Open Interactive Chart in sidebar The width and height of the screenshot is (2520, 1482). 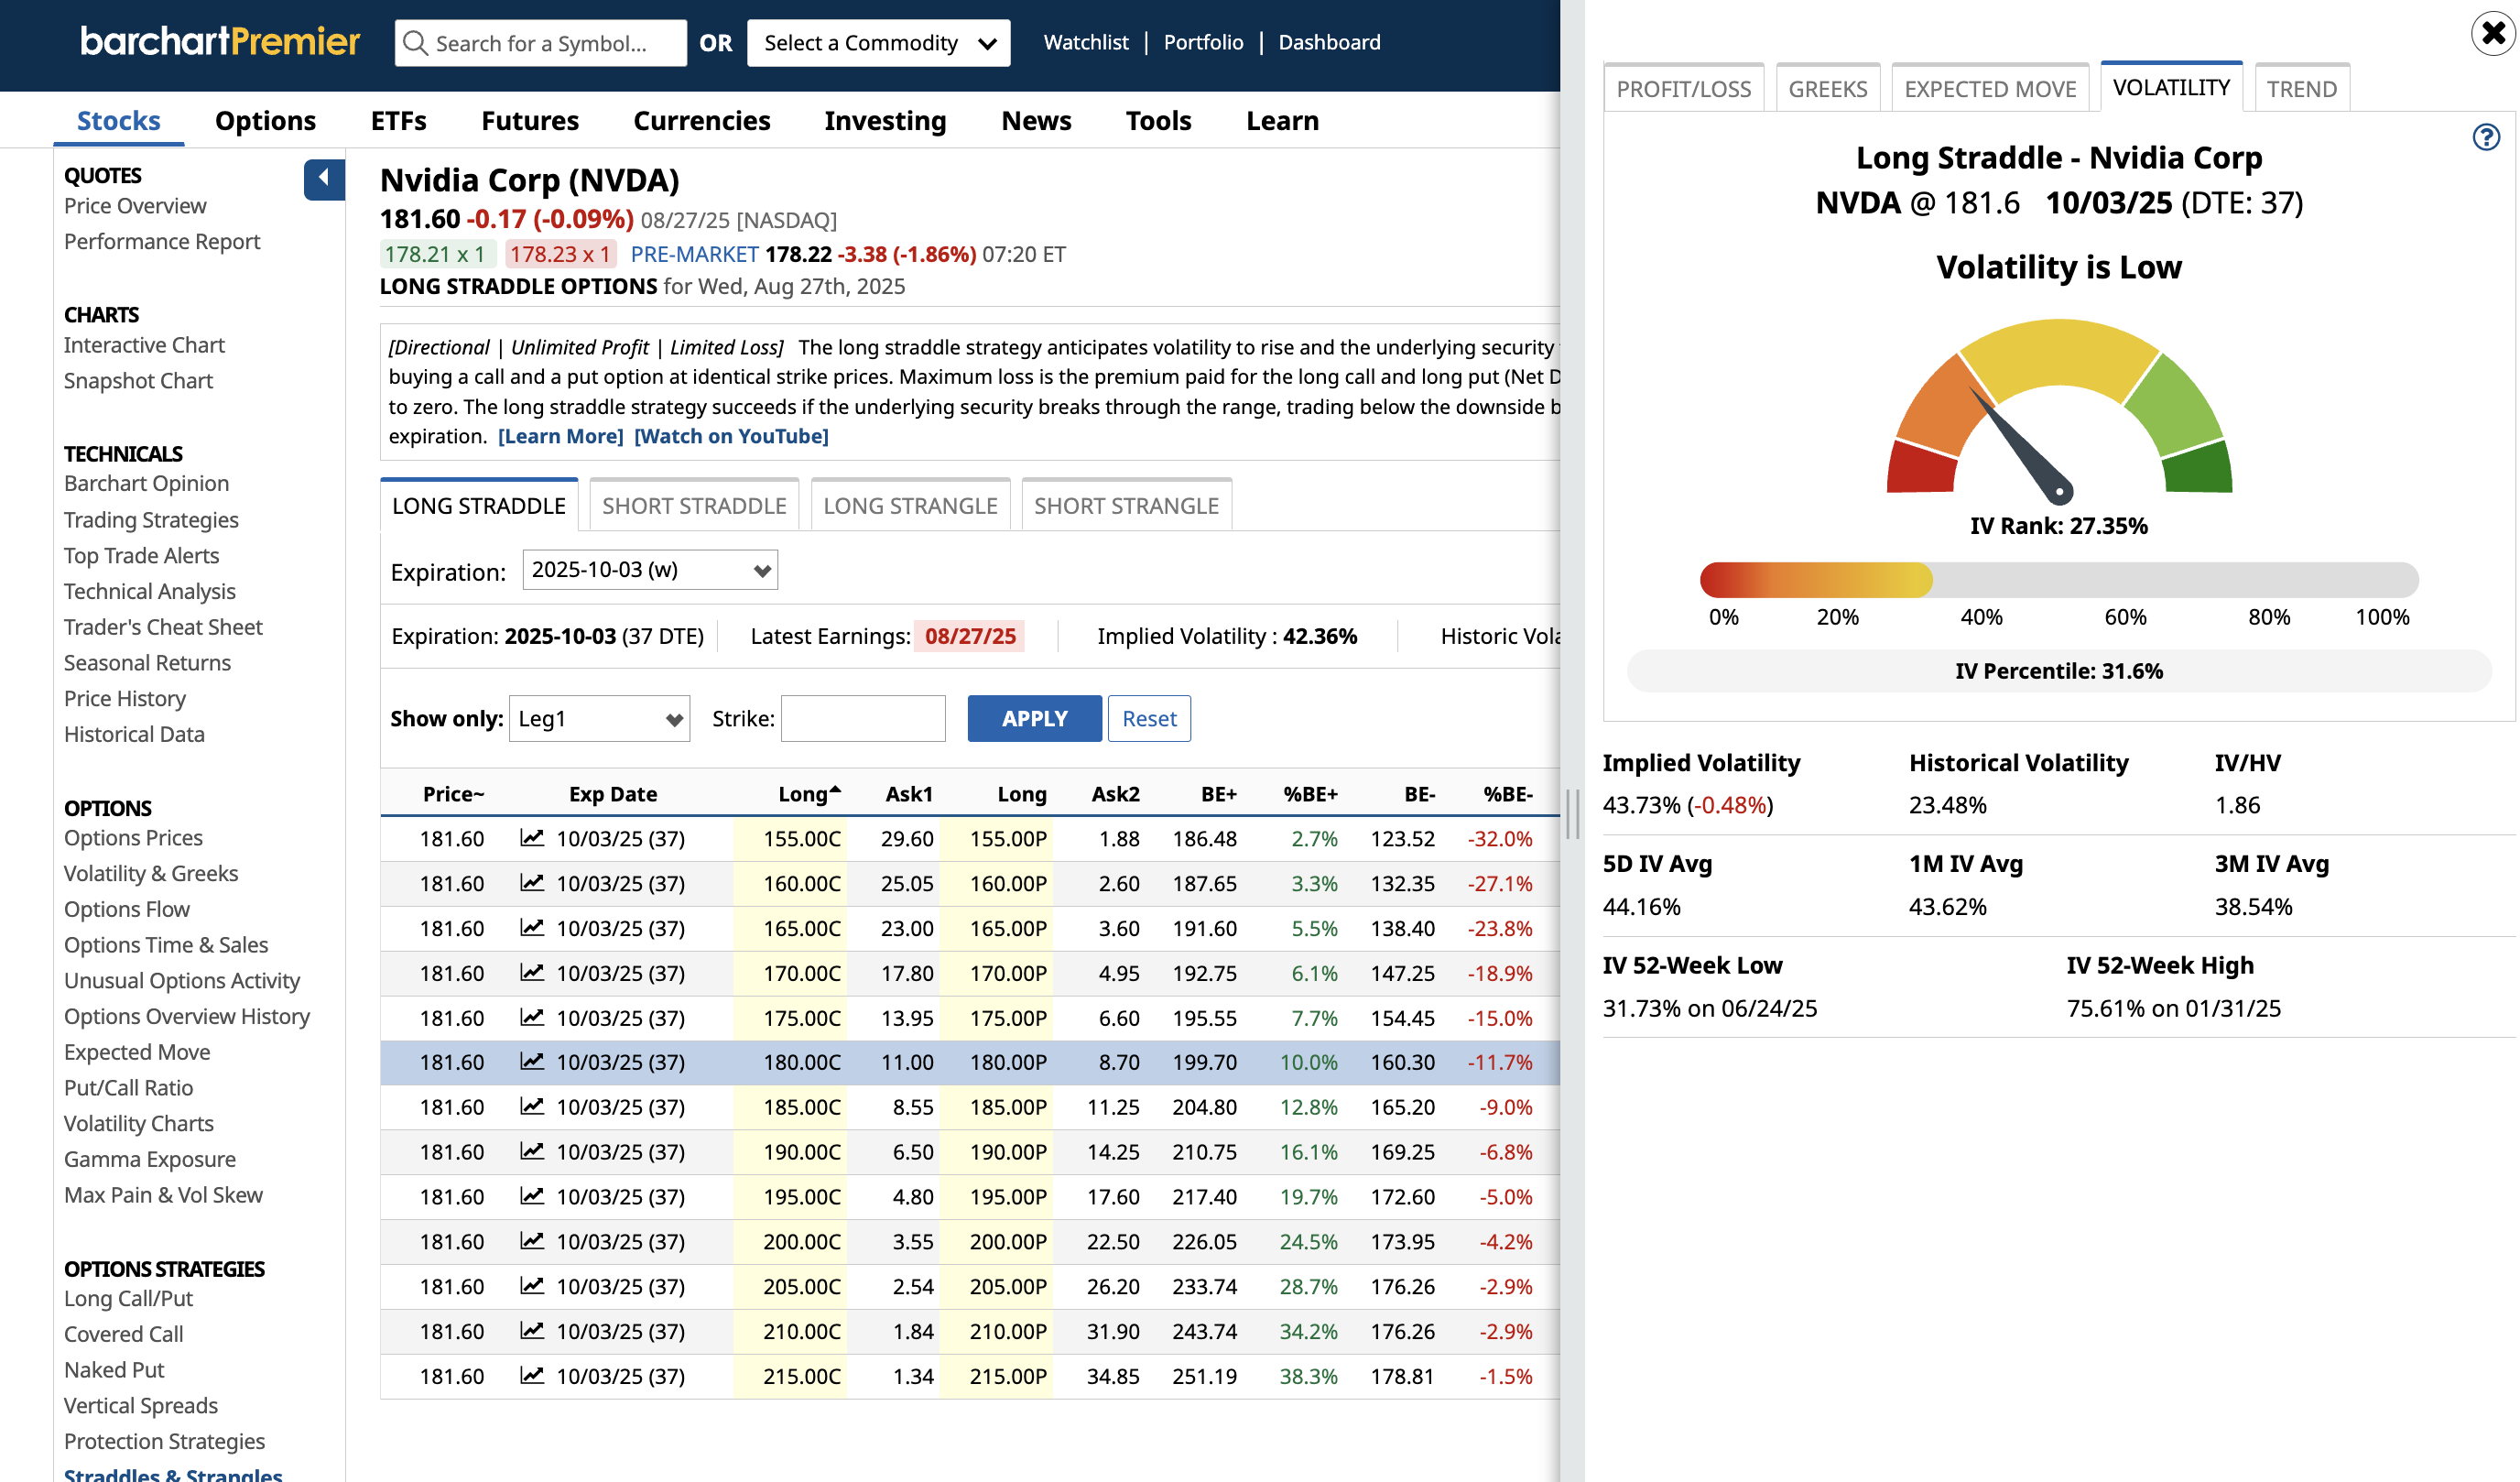pyautogui.click(x=144, y=345)
